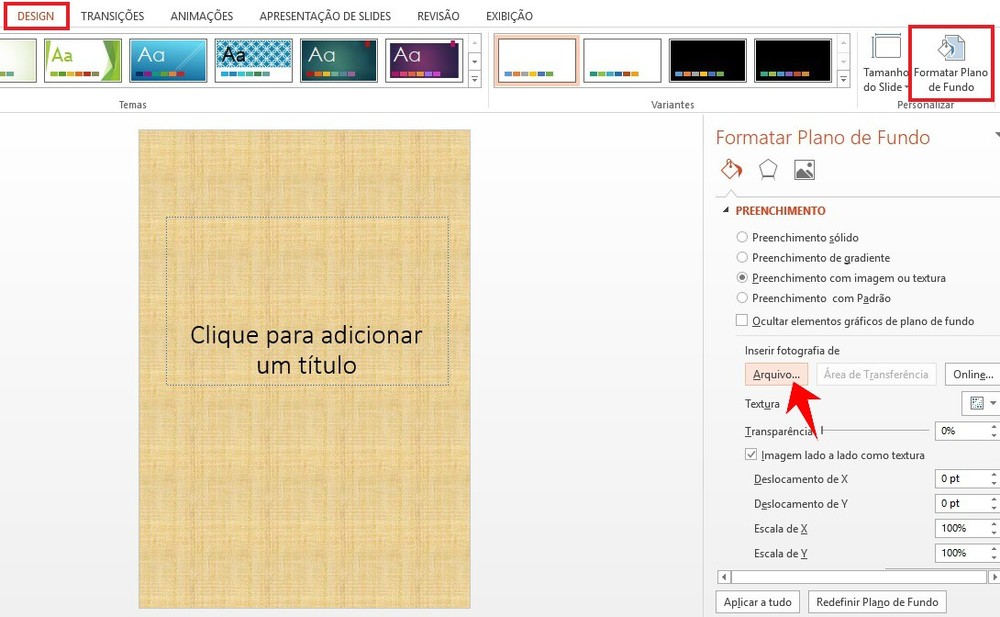
Task: Open the Picture options icon in the pane
Action: click(803, 170)
